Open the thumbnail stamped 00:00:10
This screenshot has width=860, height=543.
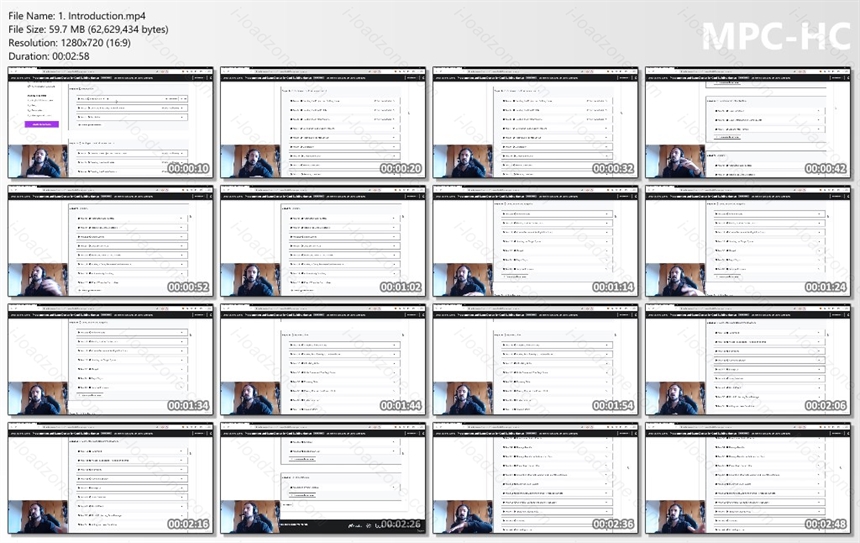click(111, 123)
